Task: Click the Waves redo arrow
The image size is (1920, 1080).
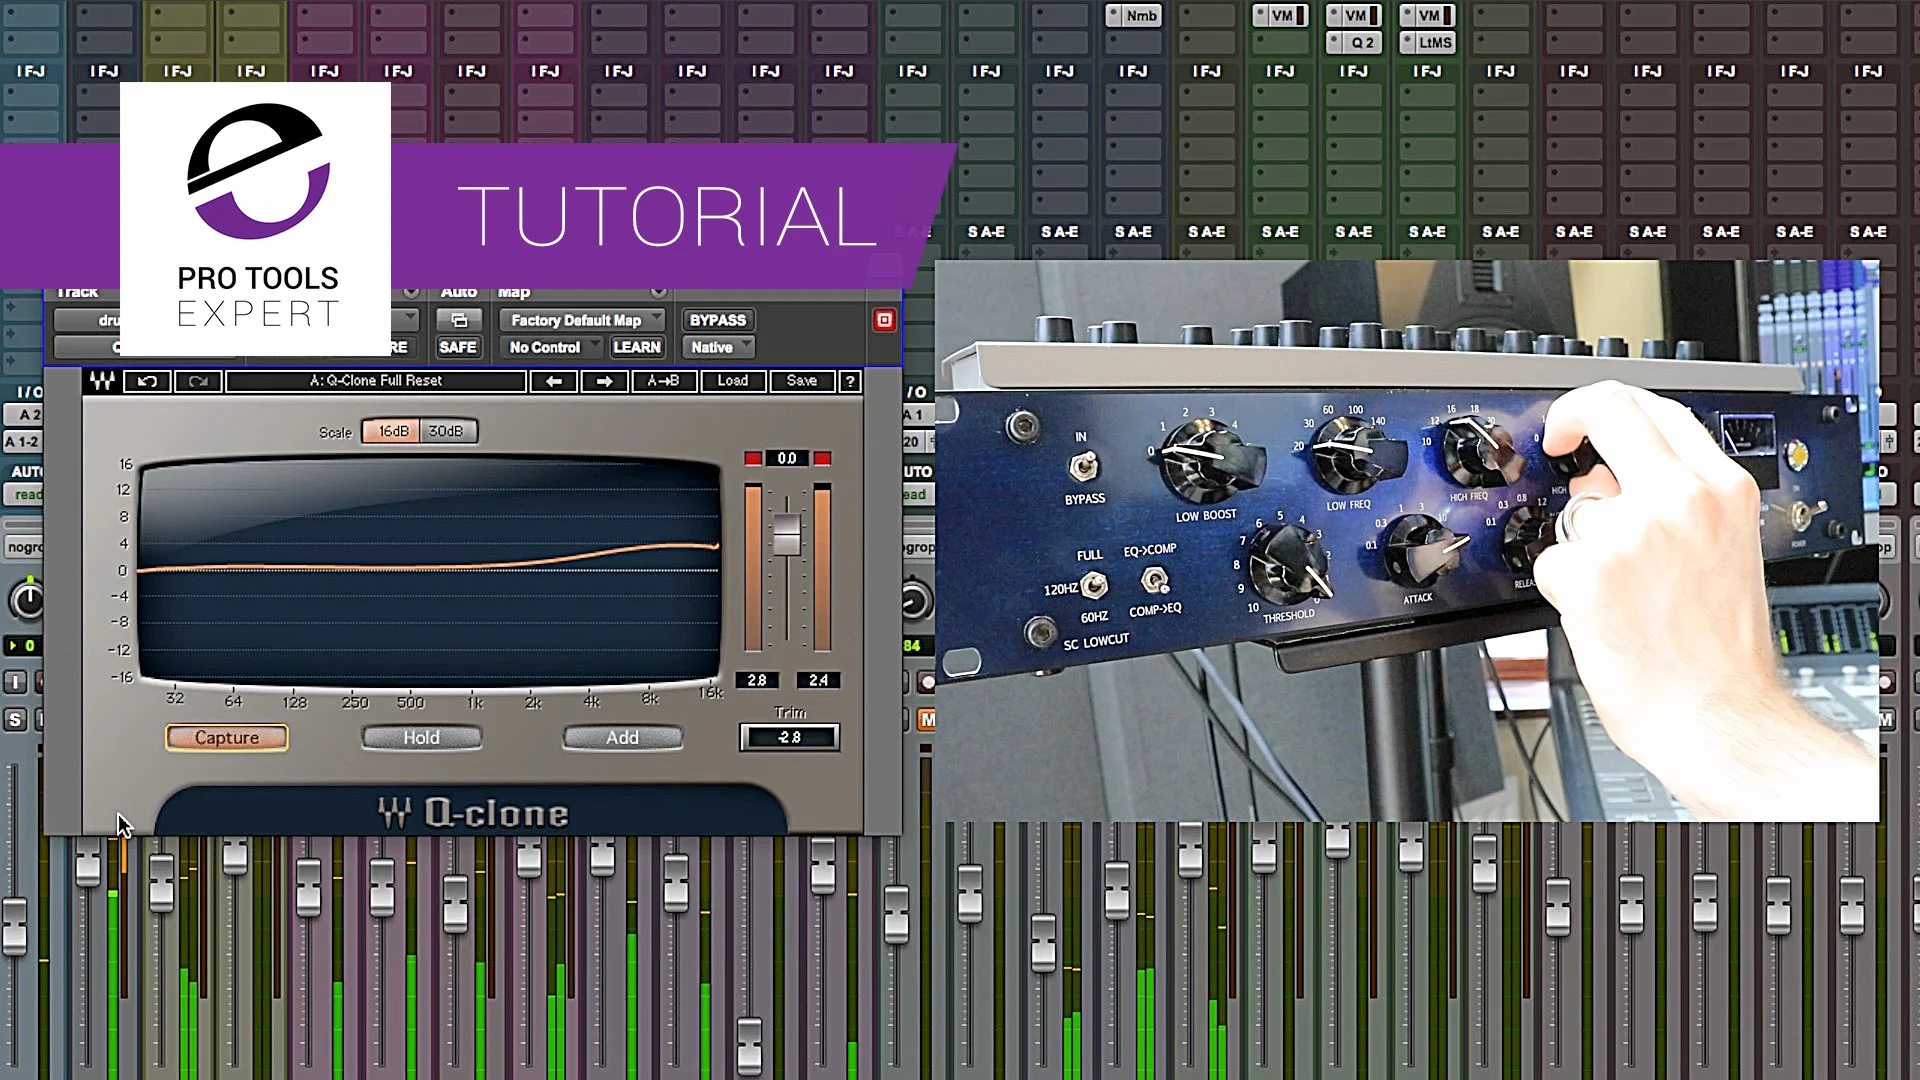Action: [198, 381]
